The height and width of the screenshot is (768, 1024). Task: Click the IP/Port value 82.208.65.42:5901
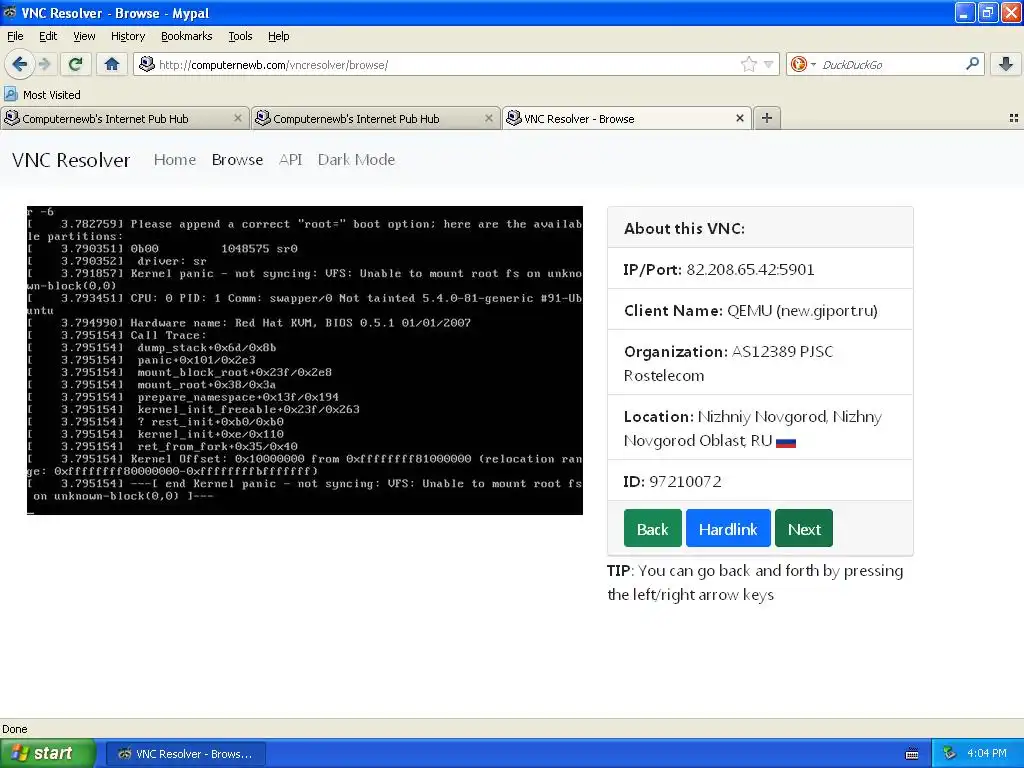tap(750, 270)
